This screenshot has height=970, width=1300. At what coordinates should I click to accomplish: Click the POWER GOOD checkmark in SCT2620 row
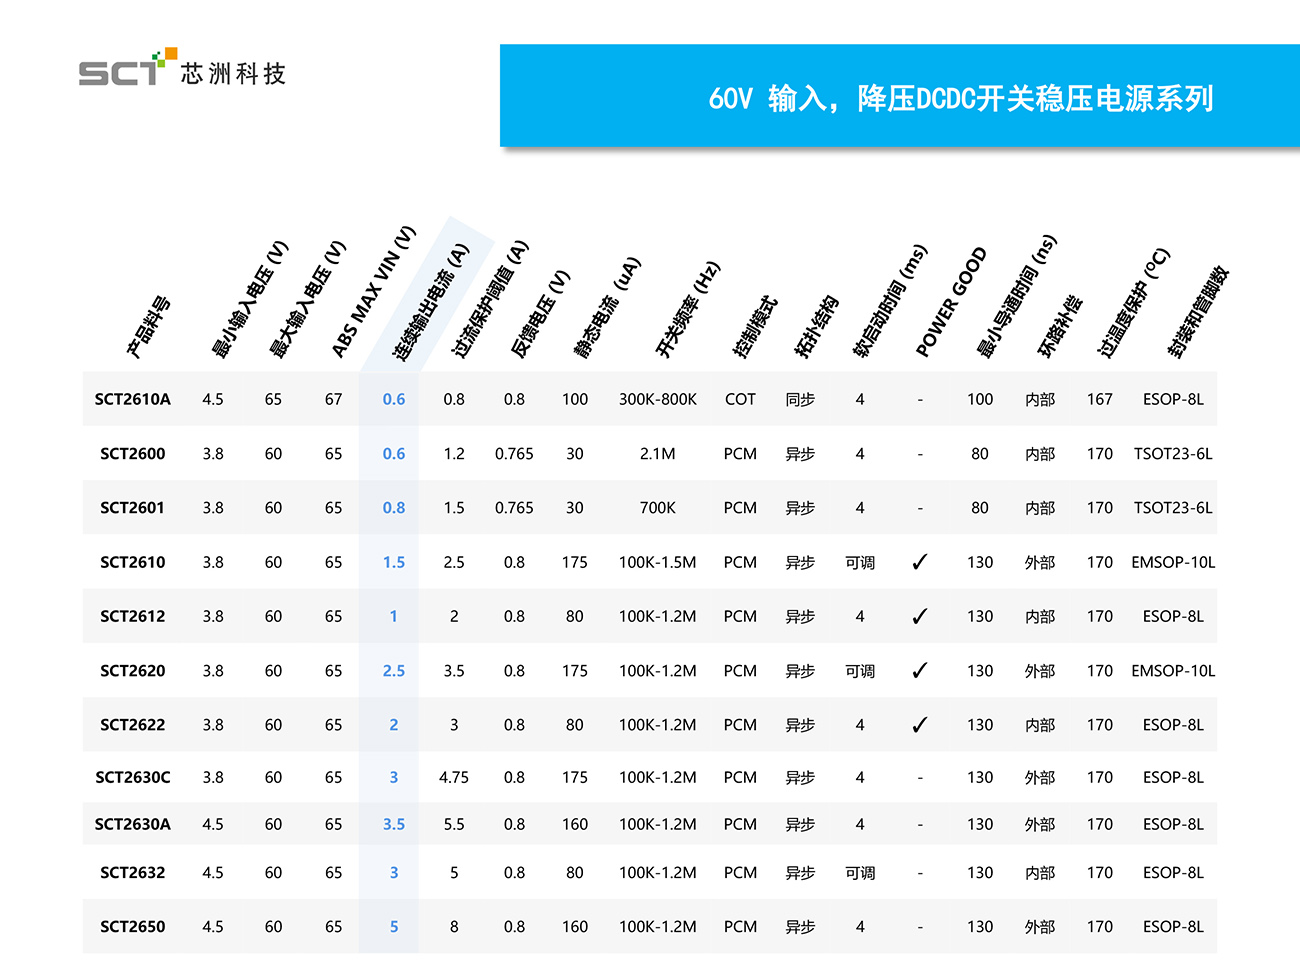[919, 670]
